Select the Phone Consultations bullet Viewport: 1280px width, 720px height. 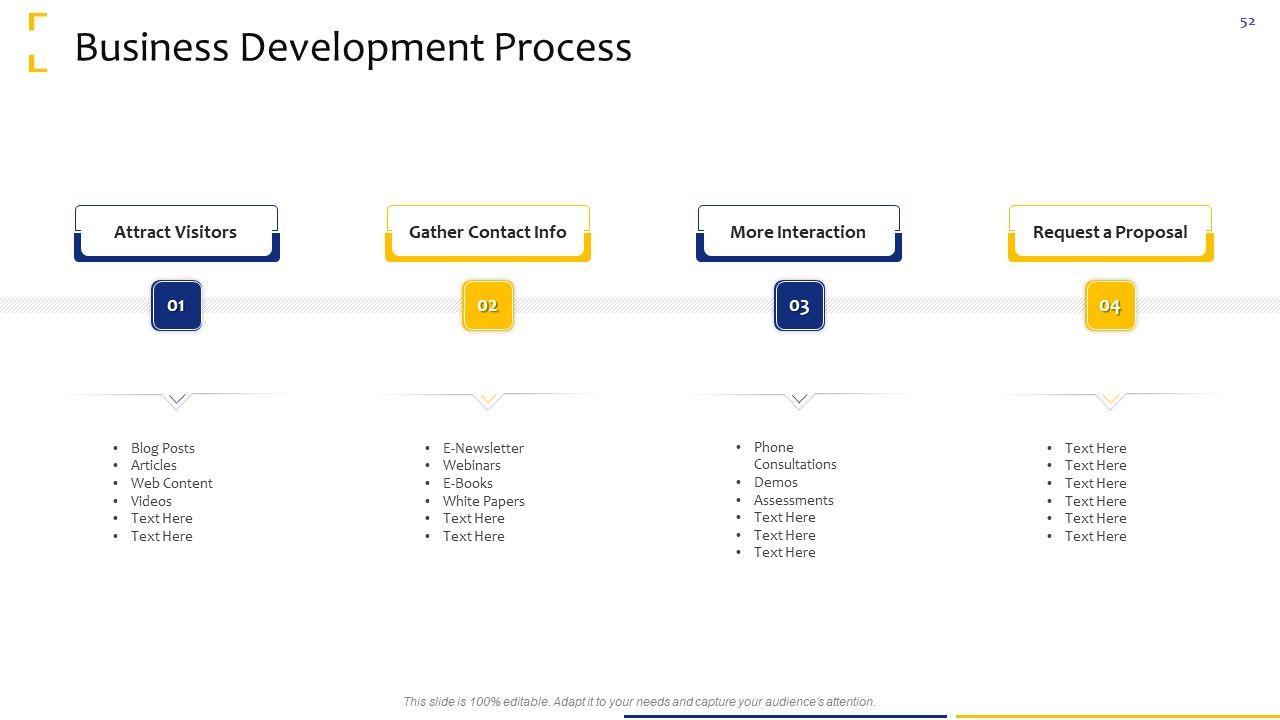coord(795,456)
